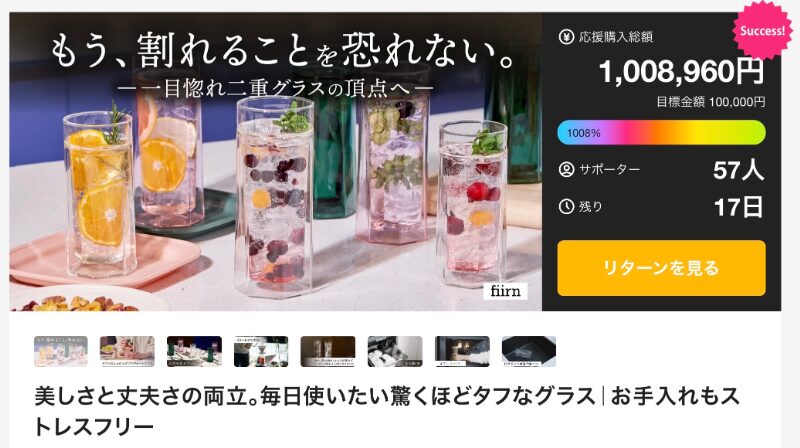Click the supporter person icon

pyautogui.click(x=566, y=169)
